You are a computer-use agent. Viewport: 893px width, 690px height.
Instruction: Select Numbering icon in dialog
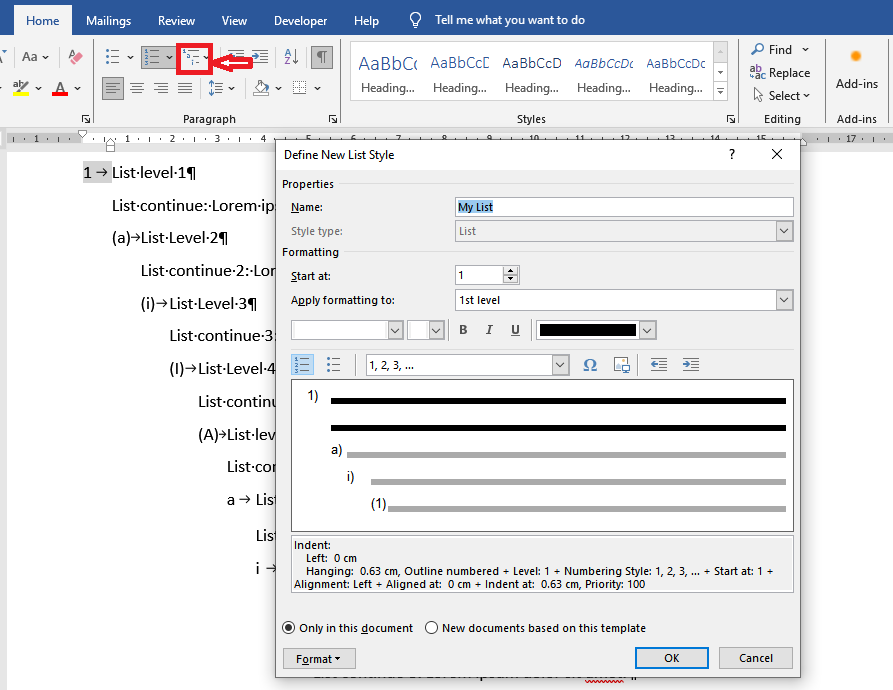pyautogui.click(x=302, y=365)
